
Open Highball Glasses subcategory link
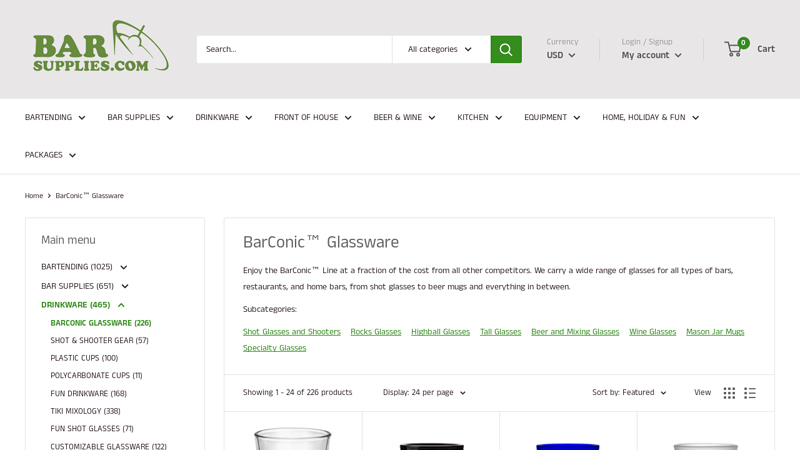440,332
